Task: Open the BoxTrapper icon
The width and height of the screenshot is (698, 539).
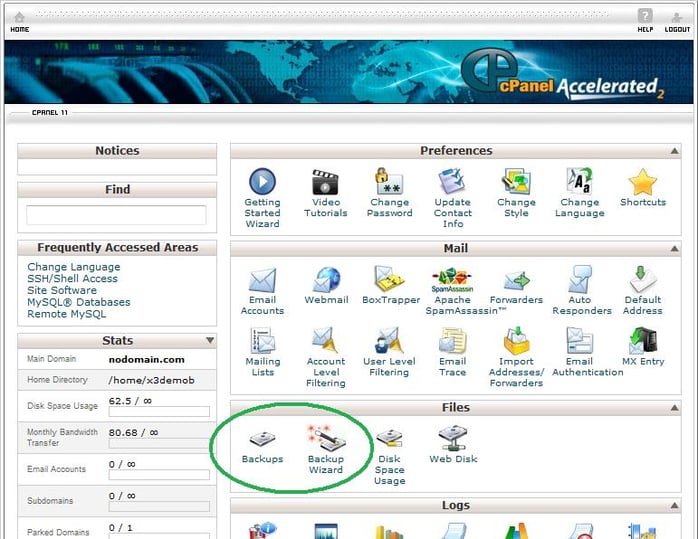Action: pyautogui.click(x=390, y=279)
